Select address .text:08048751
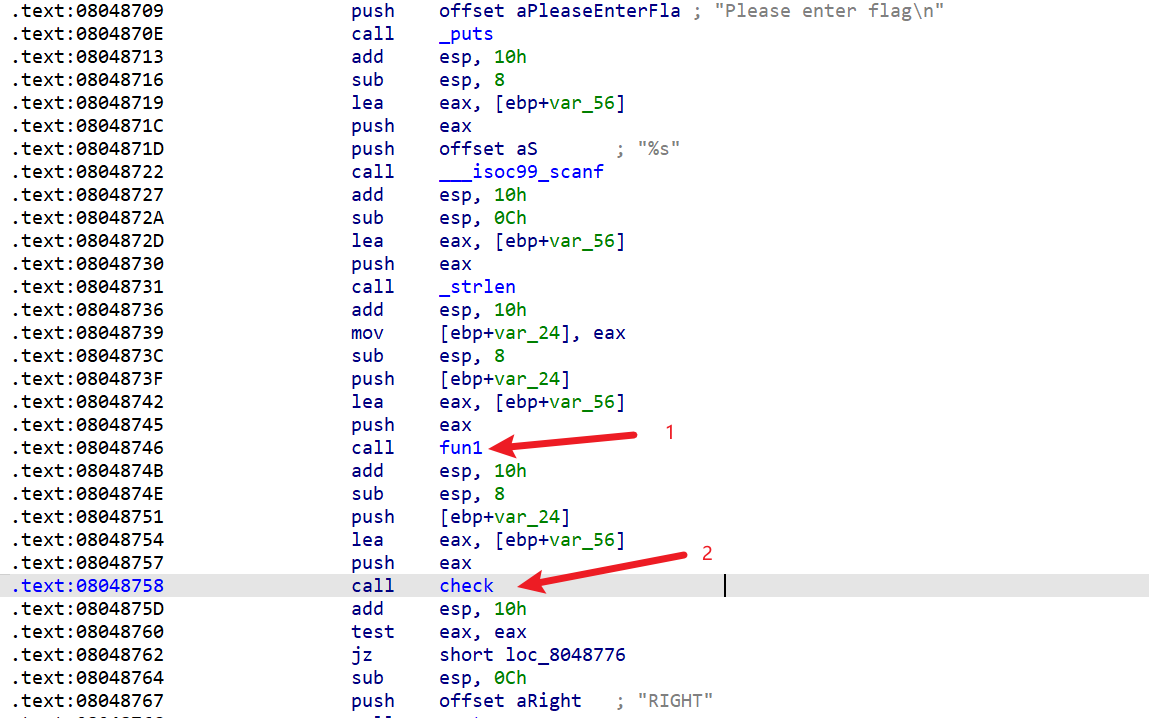The height and width of the screenshot is (718, 1149). pos(87,517)
